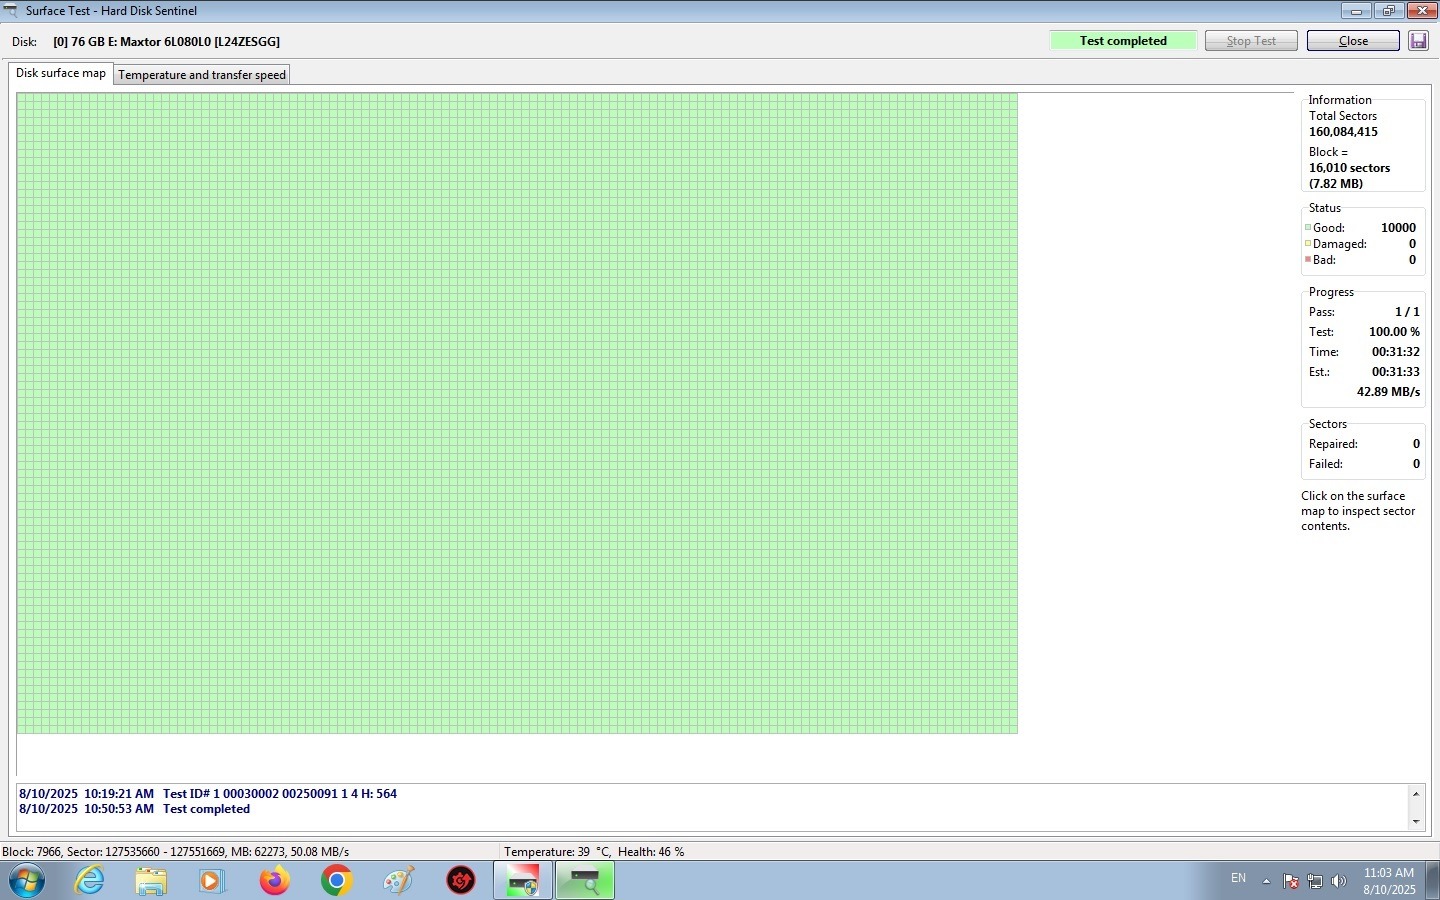
Task: Minimize the Surface Test window
Action: click(1356, 11)
